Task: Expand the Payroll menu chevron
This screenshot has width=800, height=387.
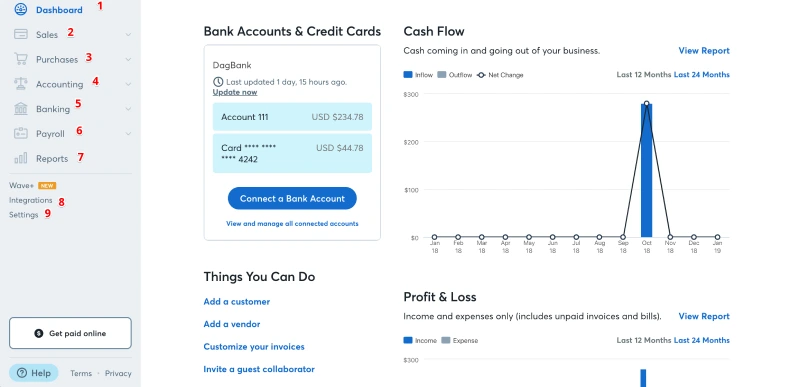Action: coord(128,134)
